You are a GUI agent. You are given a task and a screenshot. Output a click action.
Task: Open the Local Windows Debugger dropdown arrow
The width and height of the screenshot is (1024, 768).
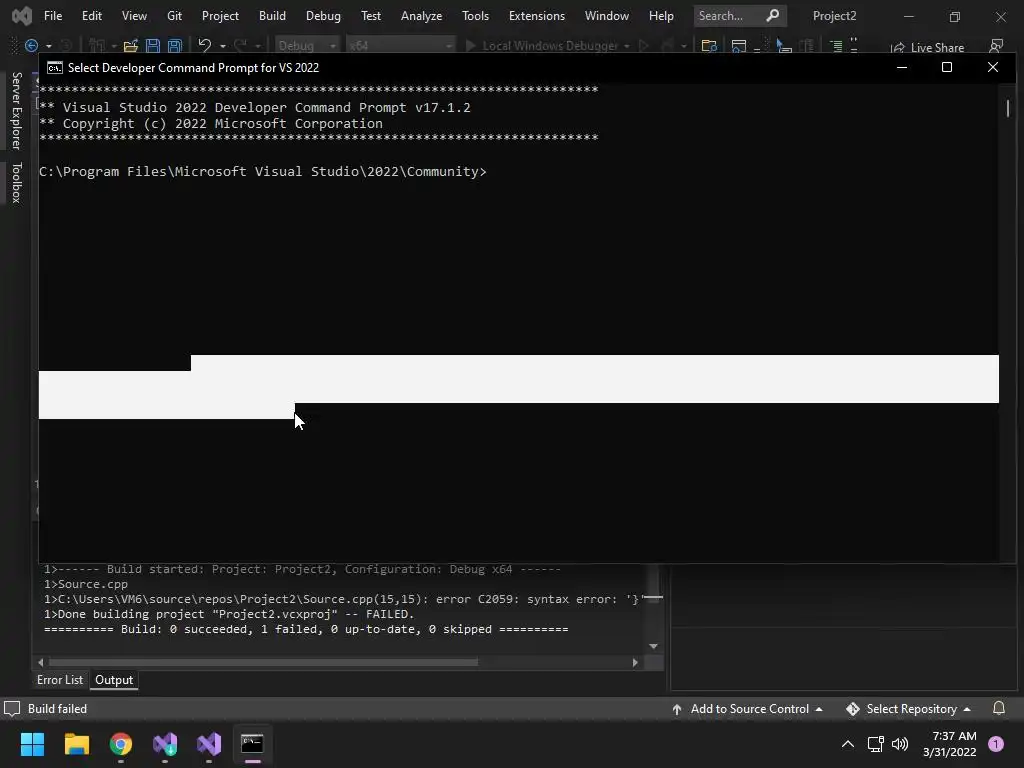point(626,46)
